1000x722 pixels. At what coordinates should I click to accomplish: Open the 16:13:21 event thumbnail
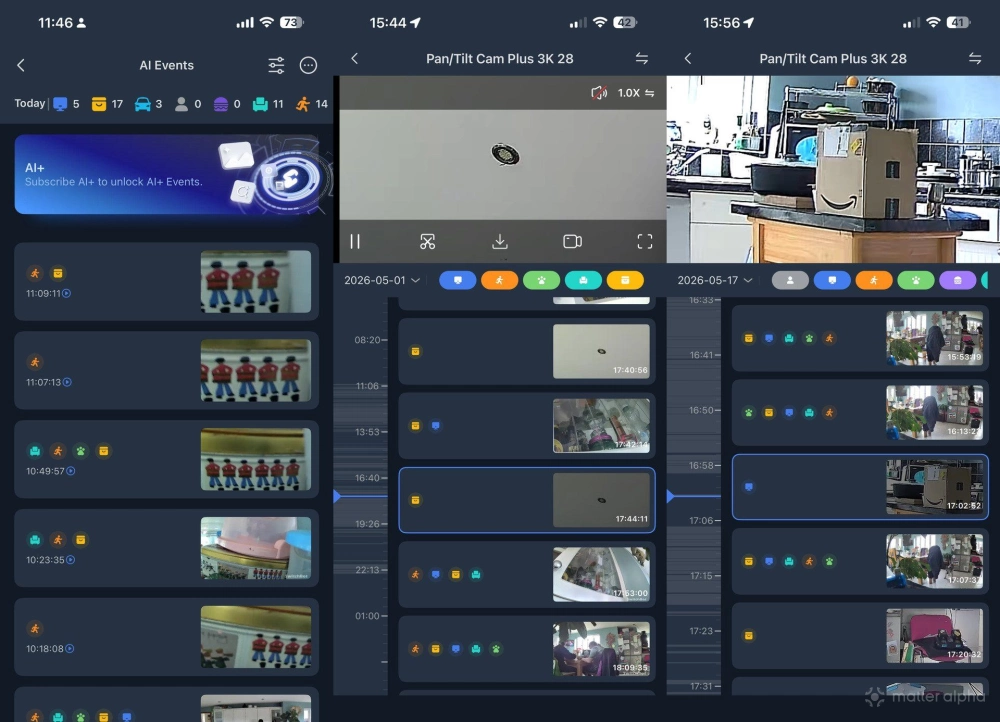[x=934, y=413]
